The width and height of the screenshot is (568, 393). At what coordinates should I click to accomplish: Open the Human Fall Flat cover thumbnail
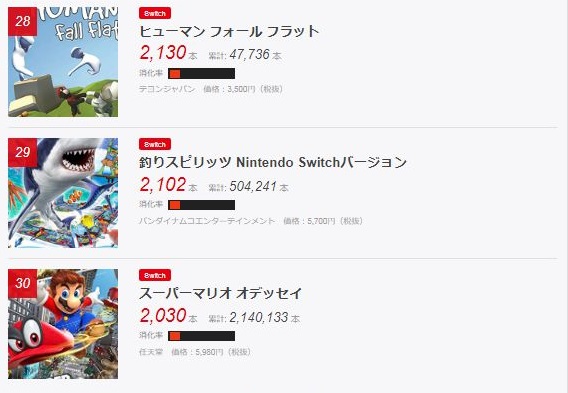(63, 62)
